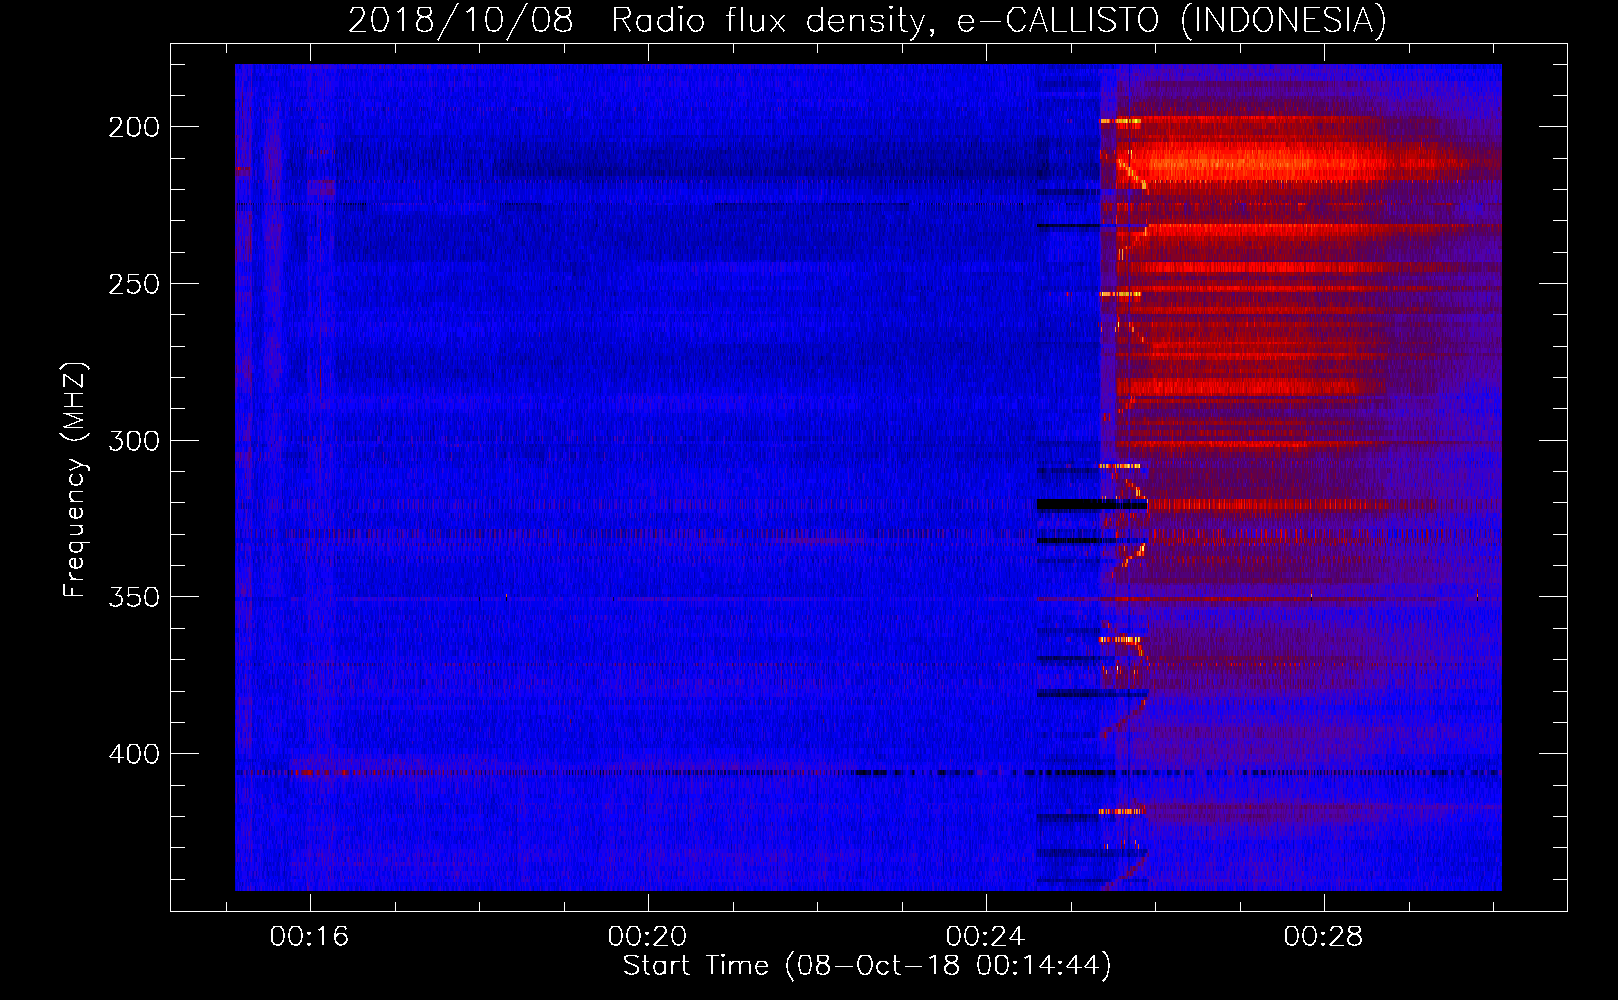Click the 00:28 time tick label
This screenshot has width=1618, height=1000.
[x=1323, y=937]
